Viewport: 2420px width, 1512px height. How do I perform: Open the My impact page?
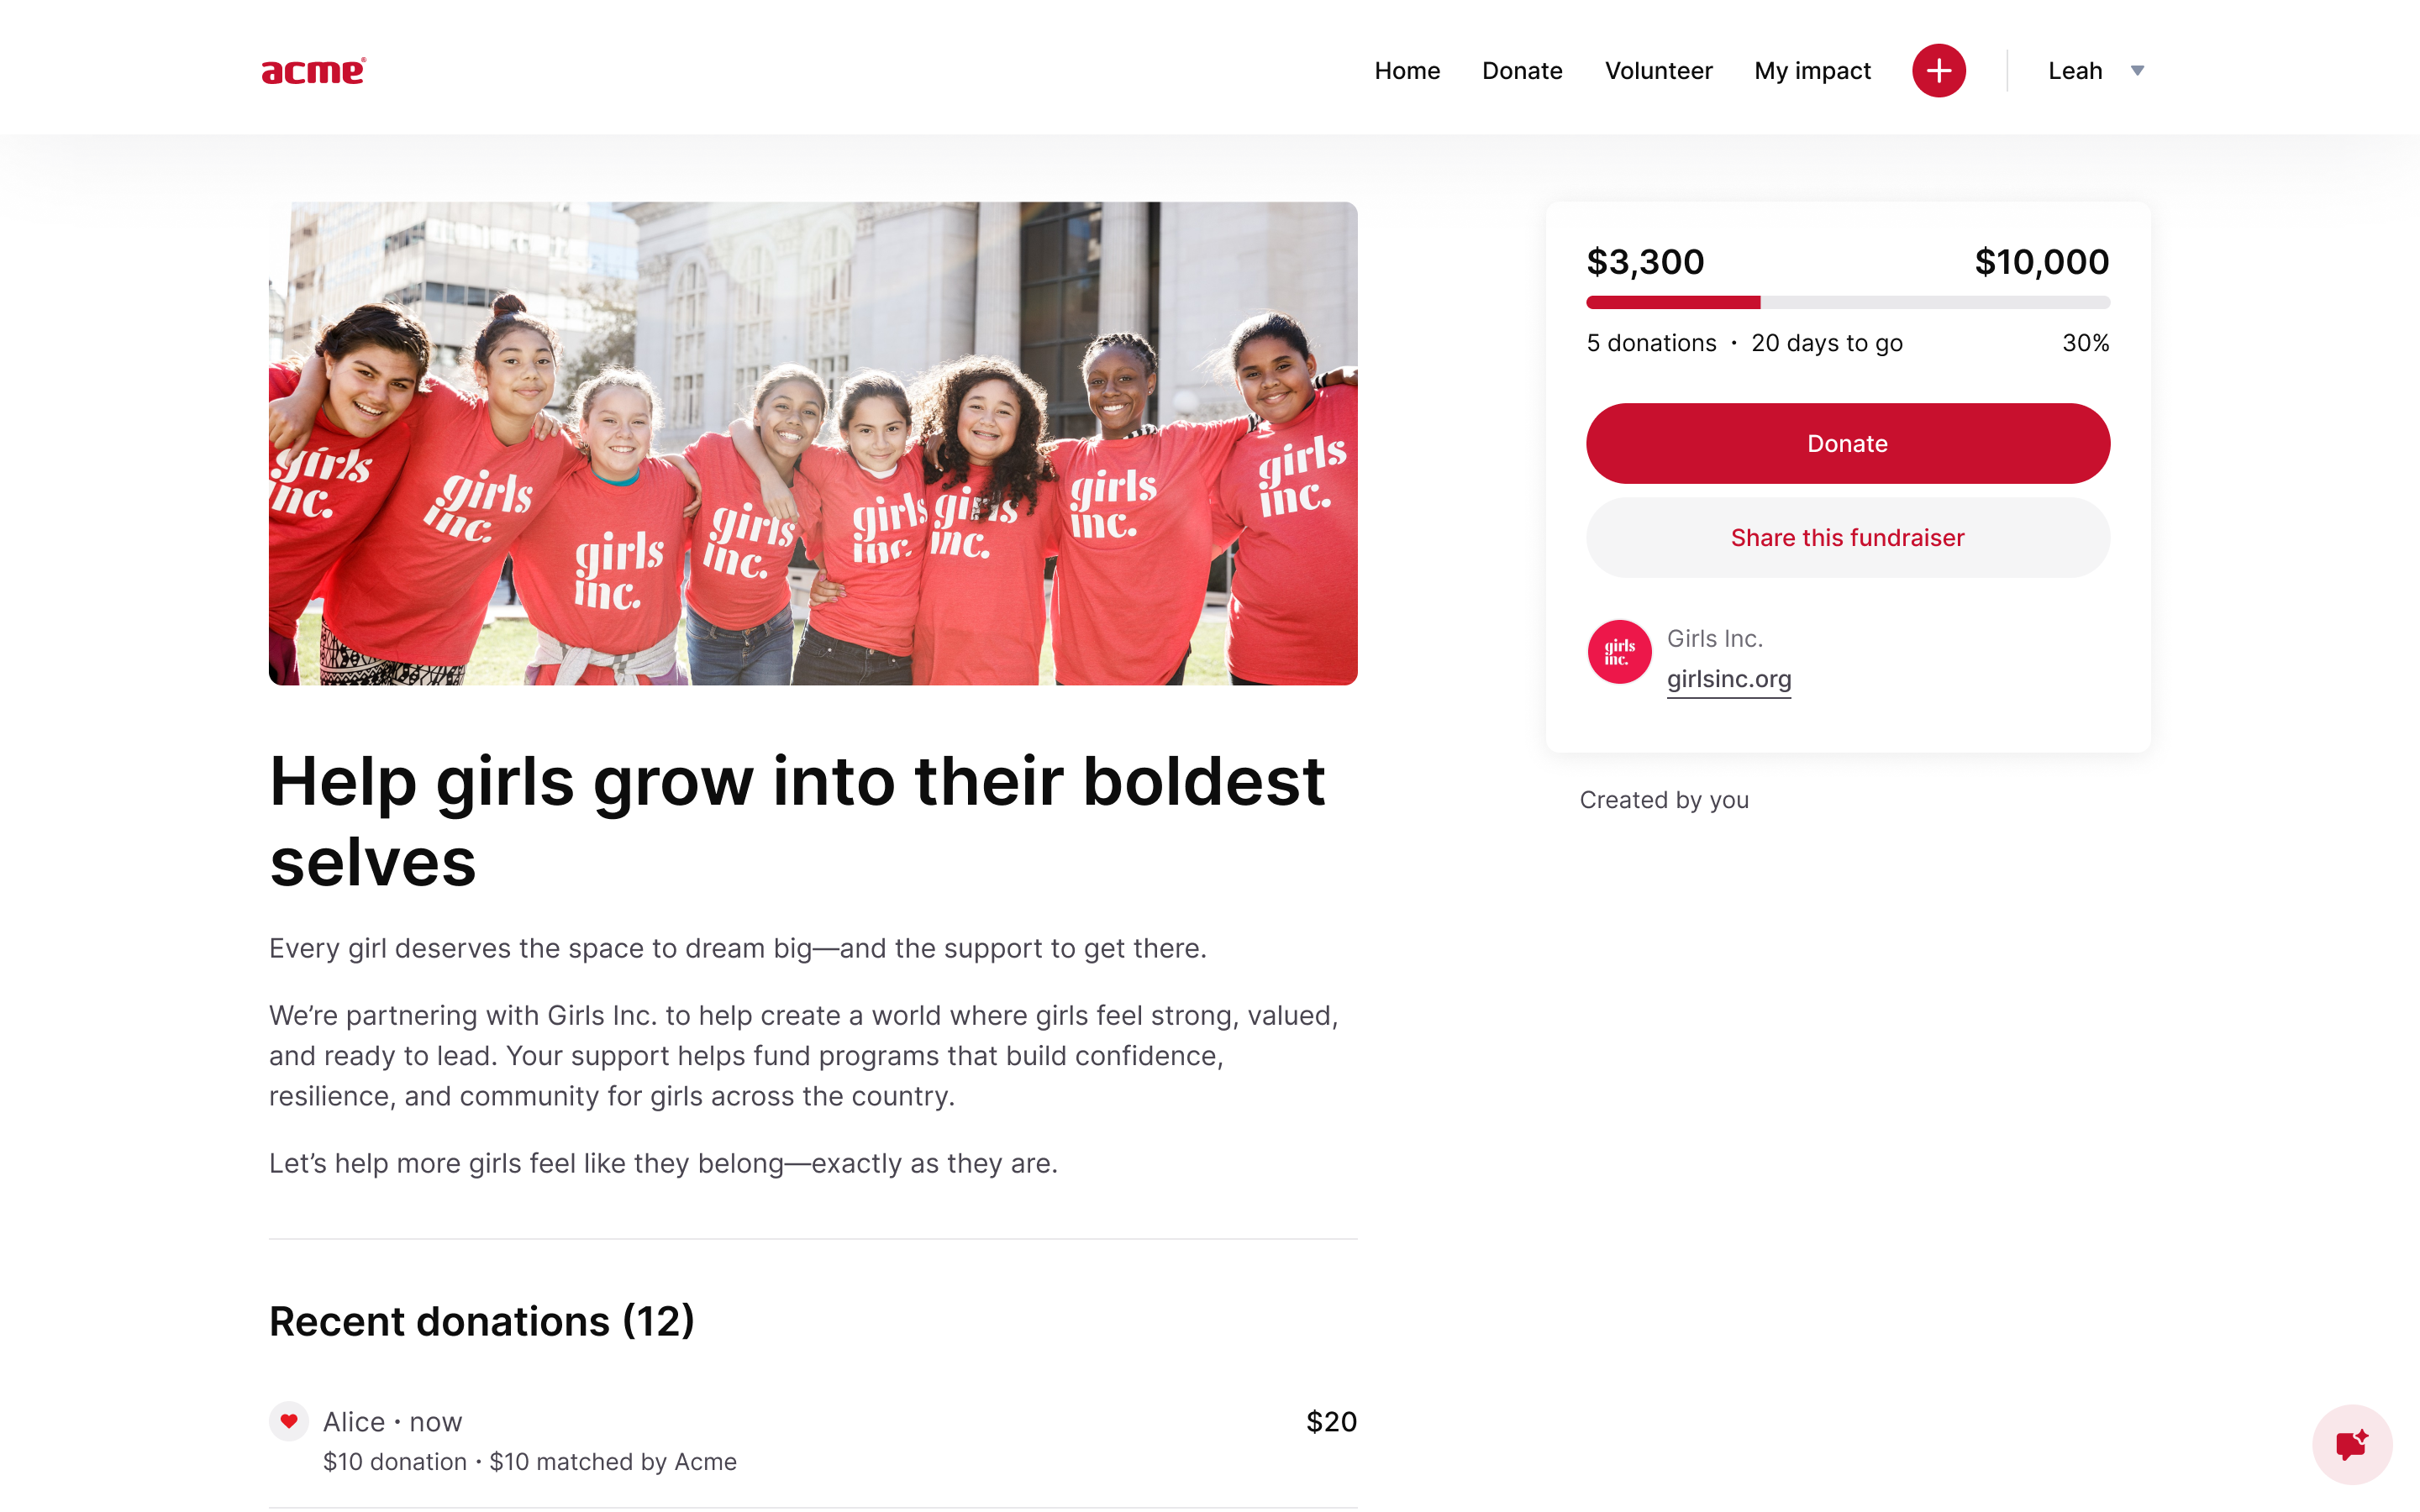point(1812,71)
